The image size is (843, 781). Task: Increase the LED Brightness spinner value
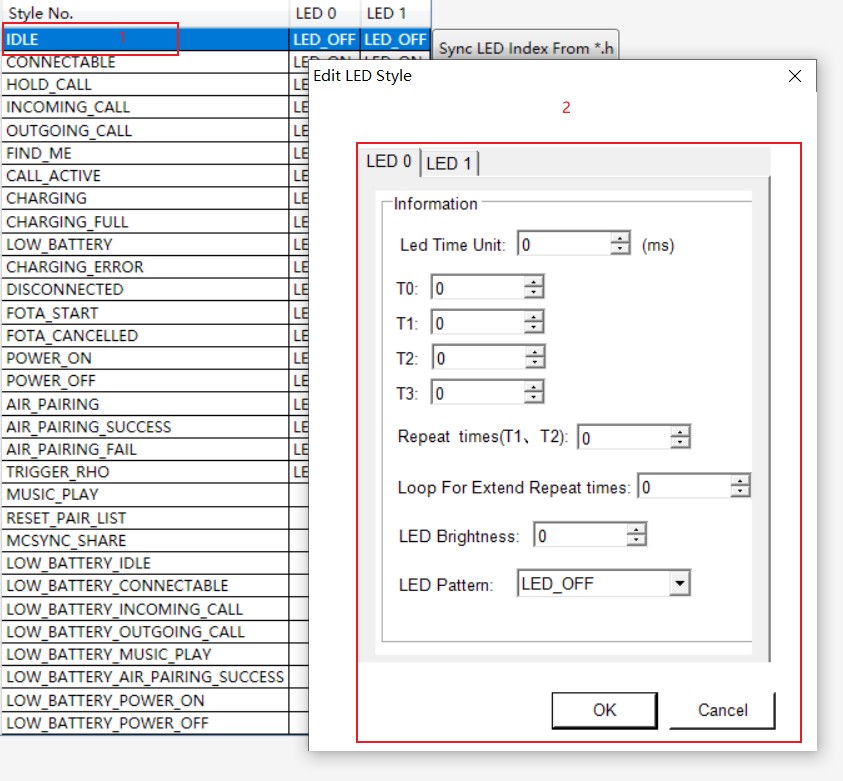click(x=636, y=531)
